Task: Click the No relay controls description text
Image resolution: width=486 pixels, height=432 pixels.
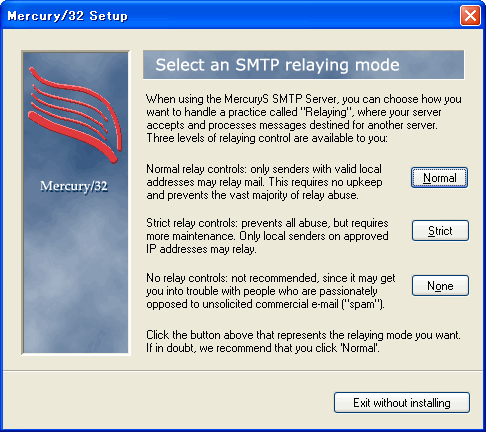Action: (x=271, y=291)
